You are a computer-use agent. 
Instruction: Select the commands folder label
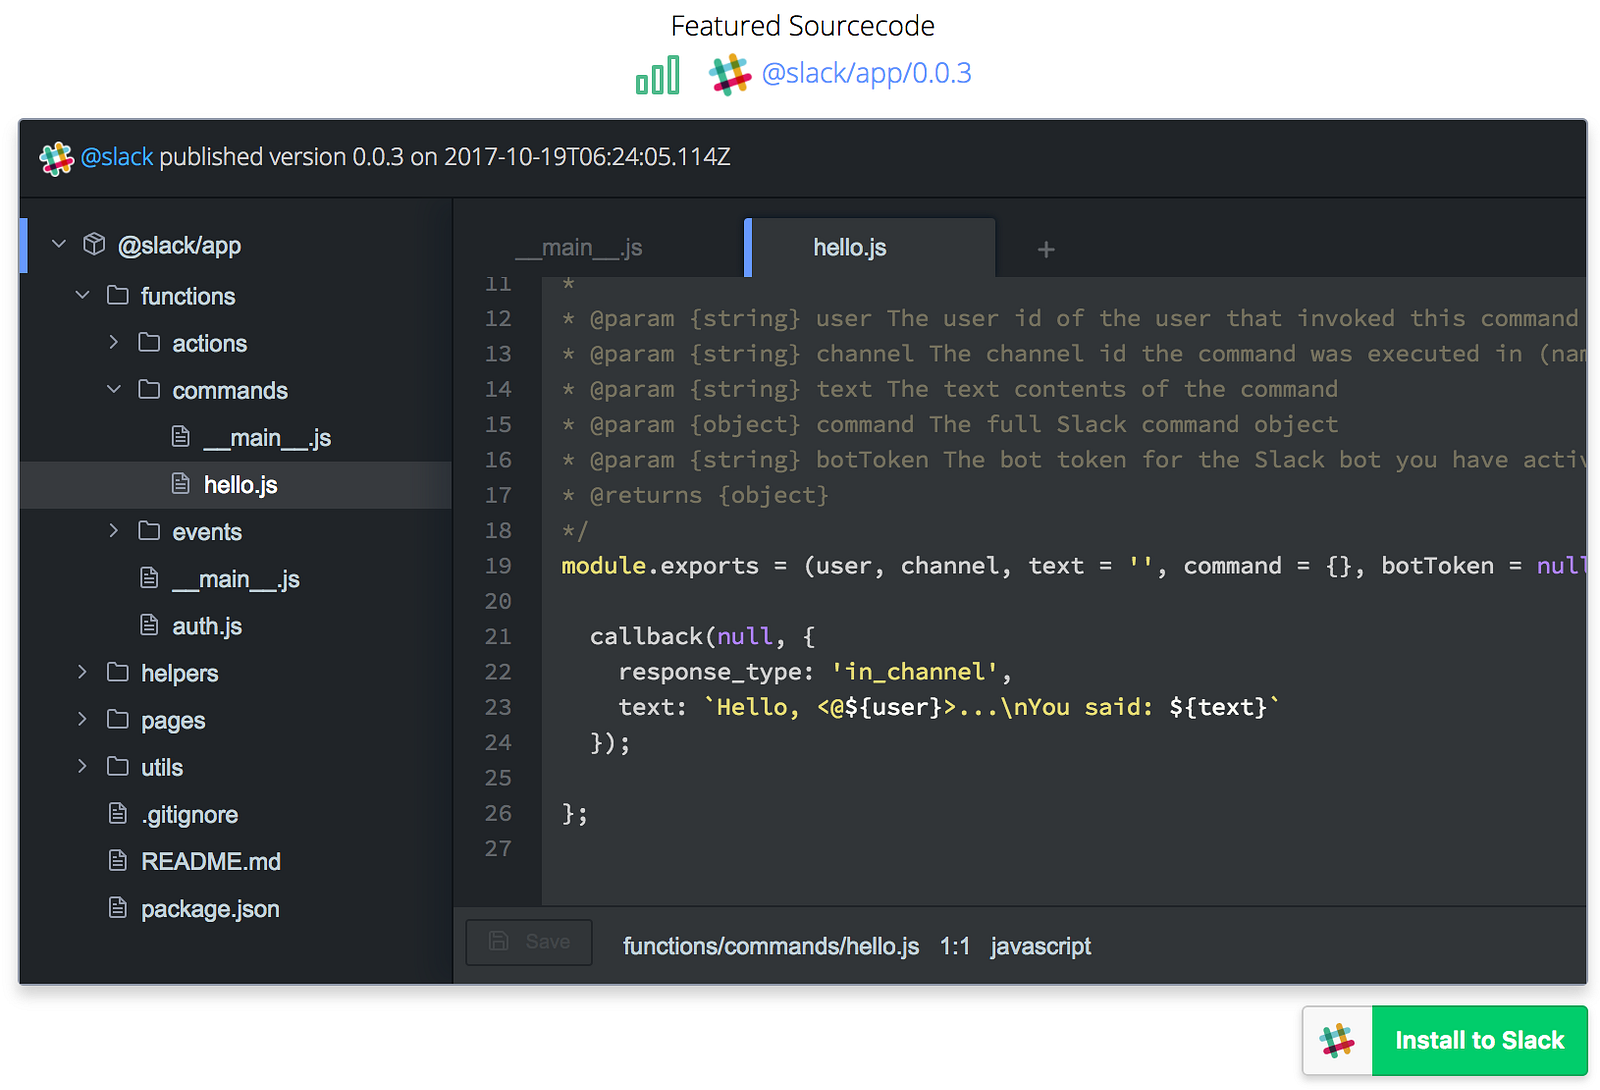230,390
